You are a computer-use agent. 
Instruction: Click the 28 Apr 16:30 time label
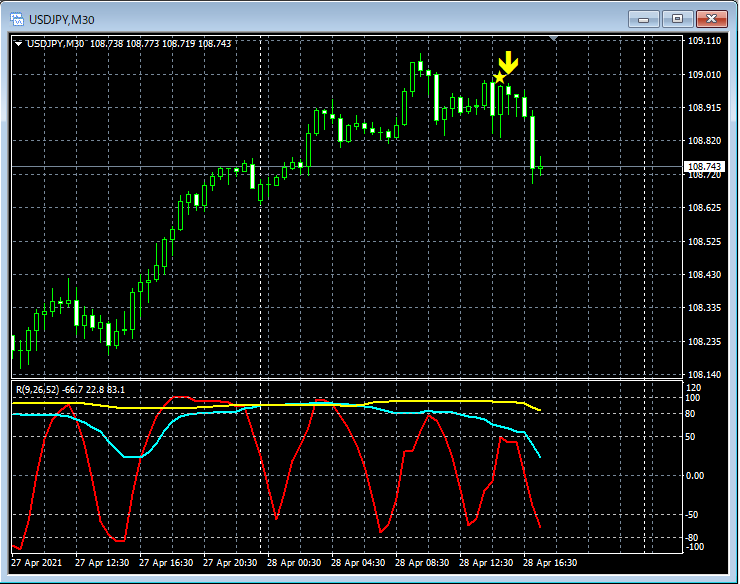tap(552, 563)
